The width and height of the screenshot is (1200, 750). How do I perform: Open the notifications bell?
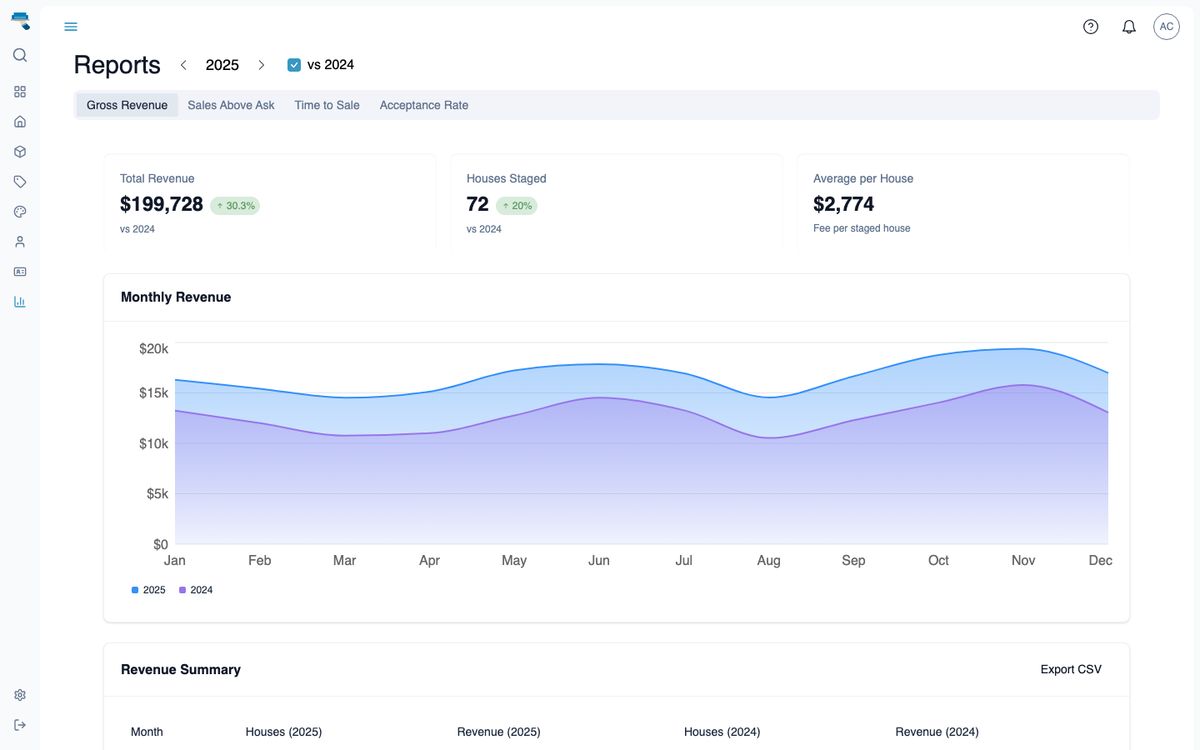click(x=1129, y=27)
